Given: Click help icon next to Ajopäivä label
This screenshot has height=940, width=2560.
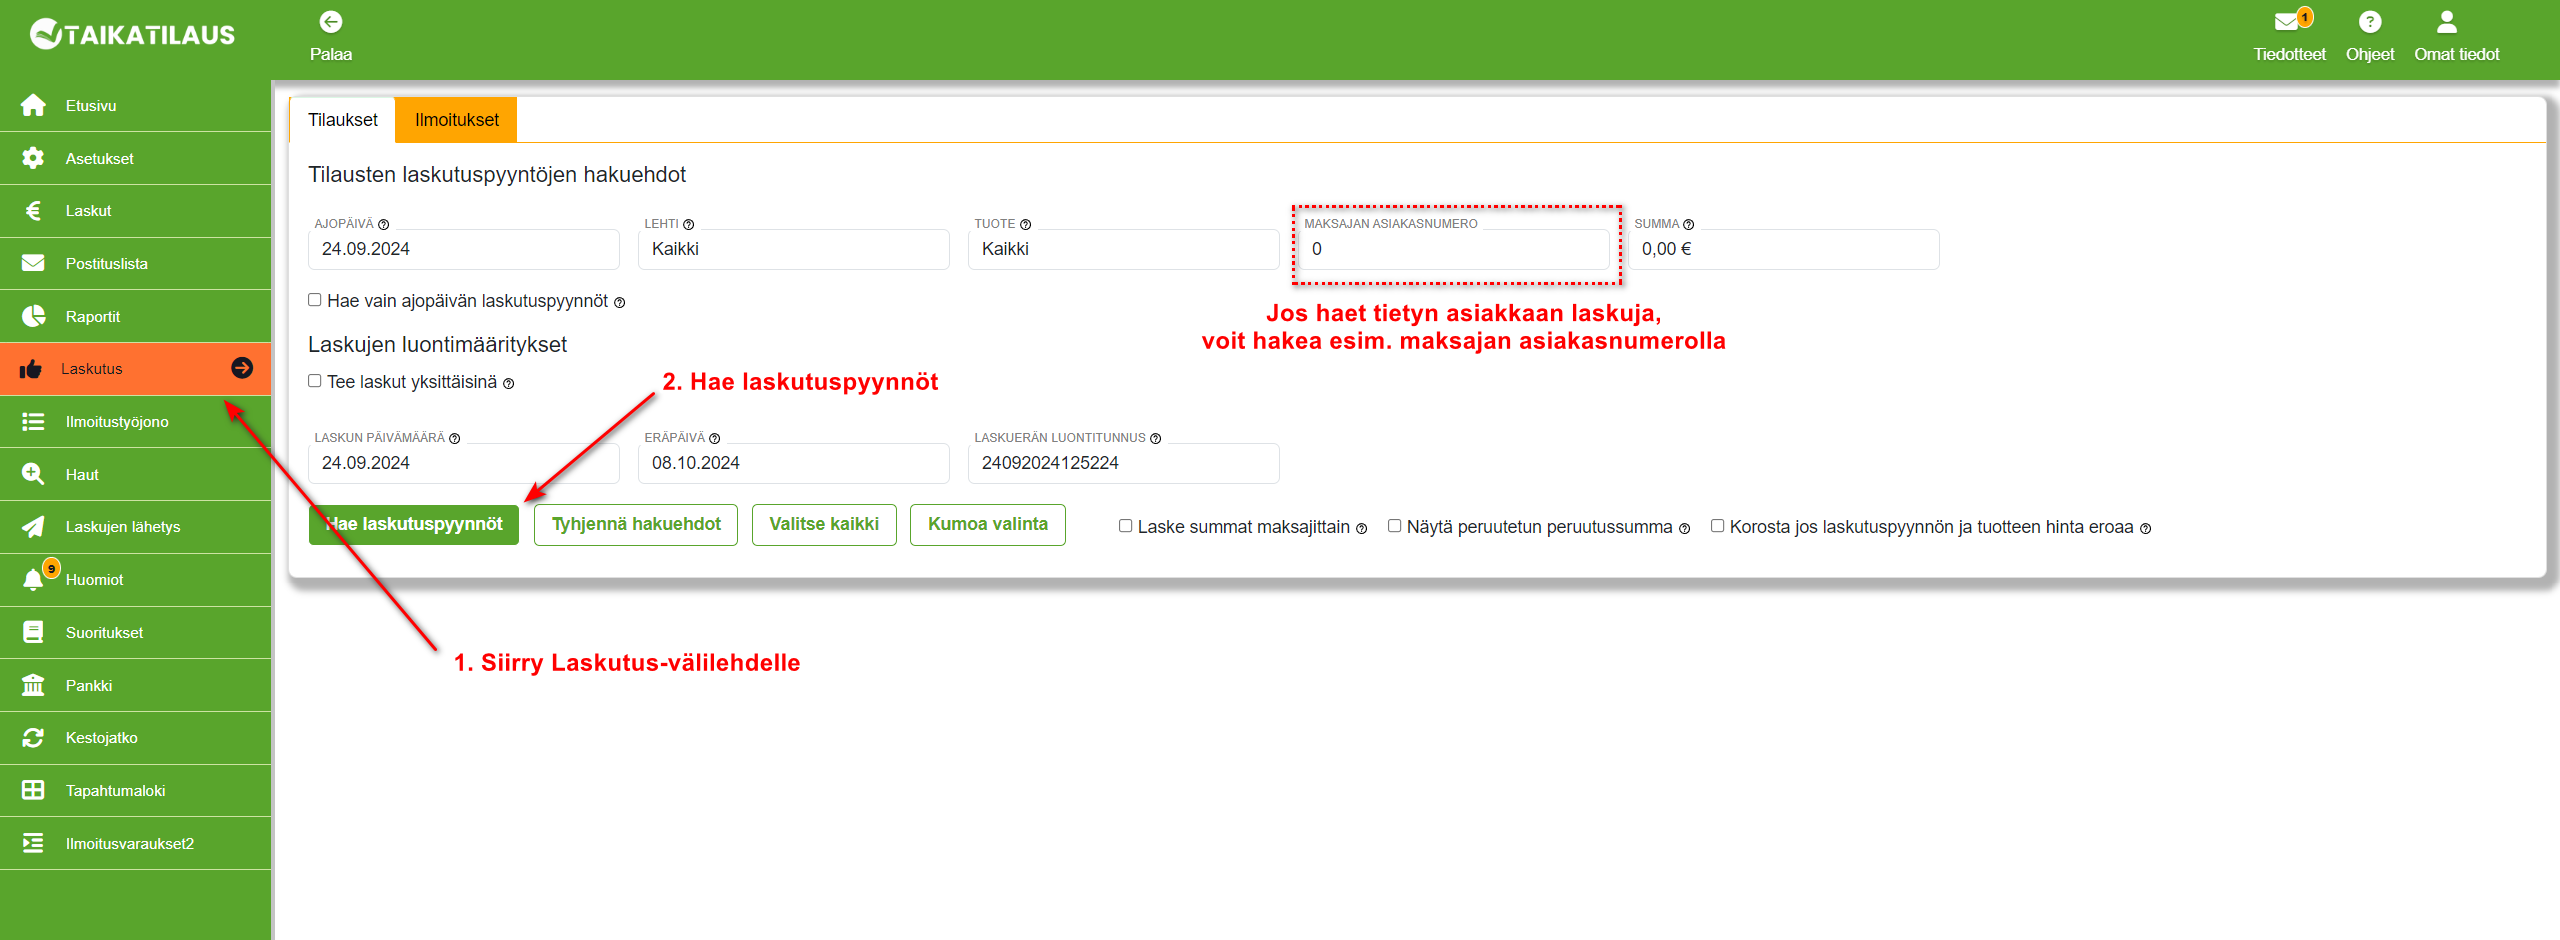Looking at the screenshot, I should (x=384, y=225).
